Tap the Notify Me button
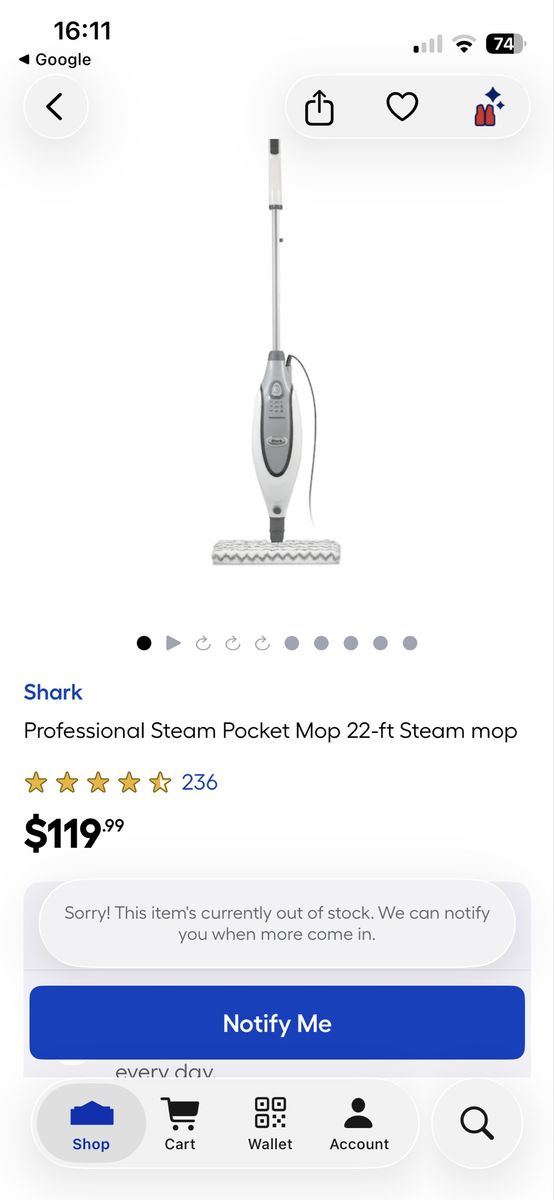 click(x=277, y=1023)
